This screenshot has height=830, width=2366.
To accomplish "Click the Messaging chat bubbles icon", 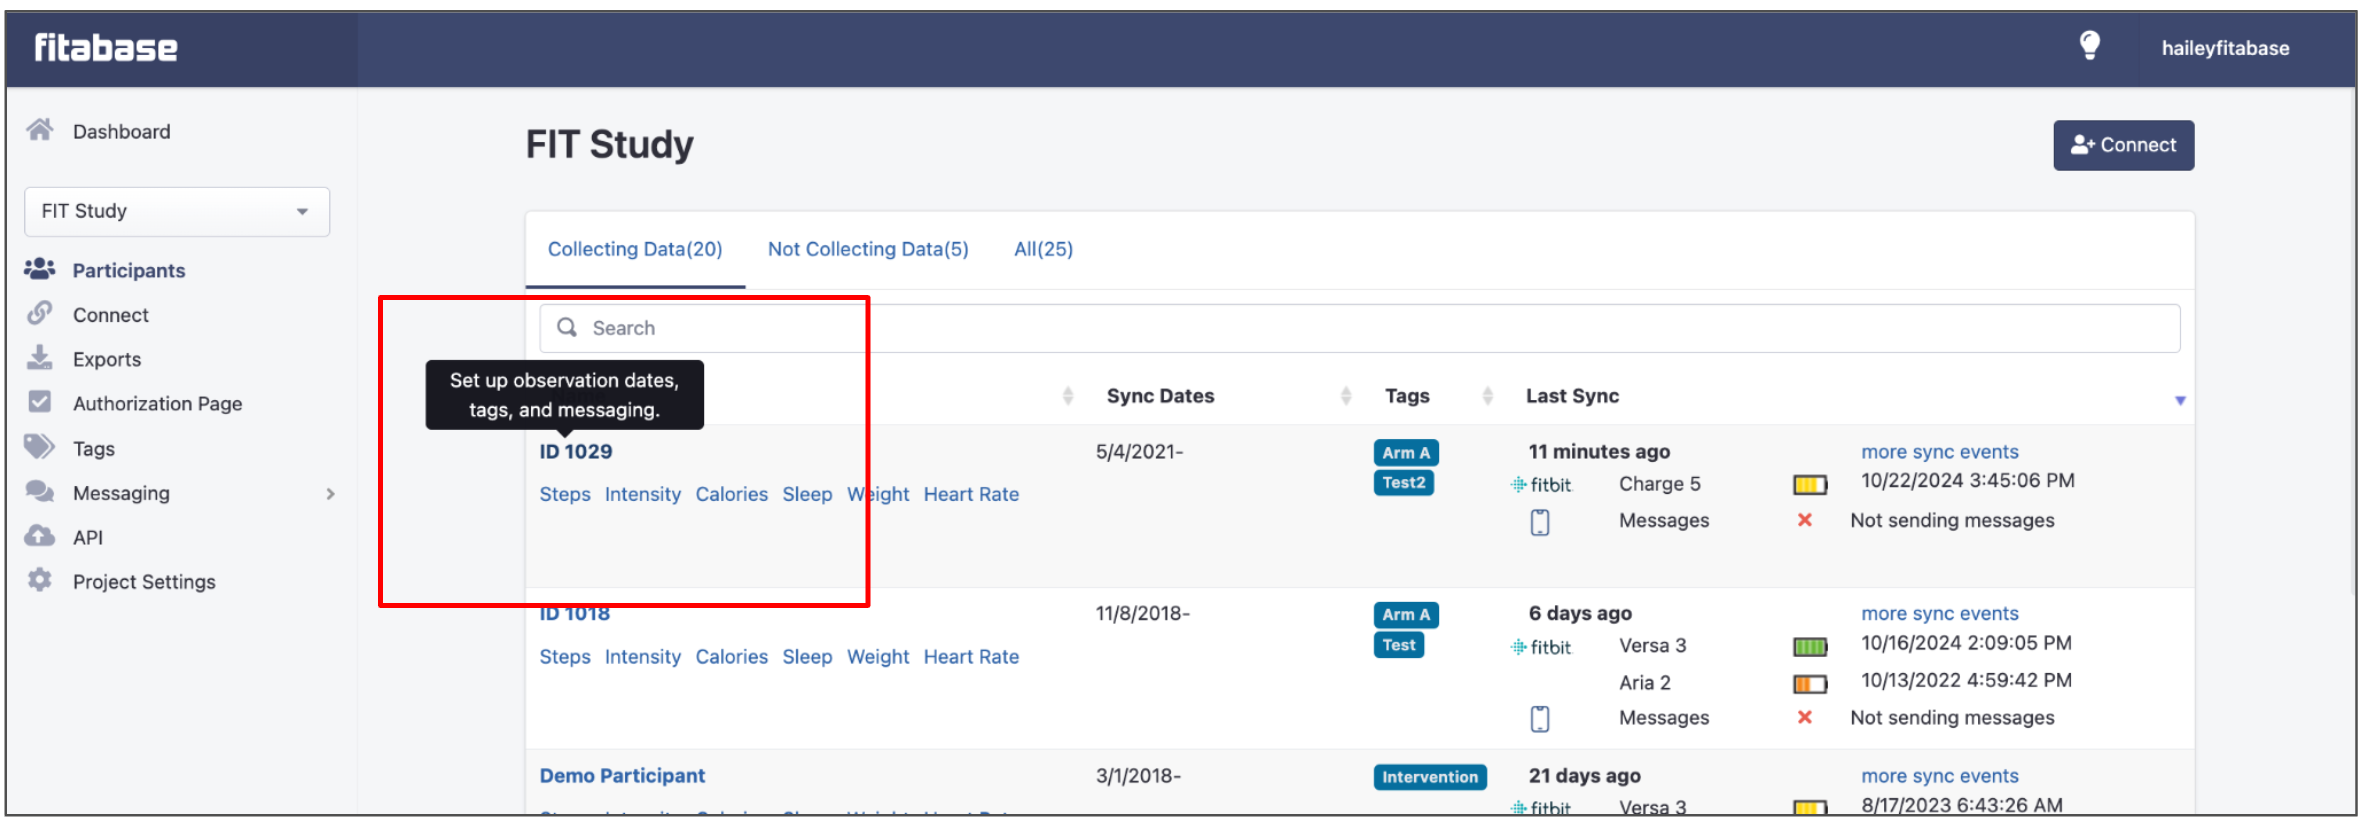I will 40,491.
